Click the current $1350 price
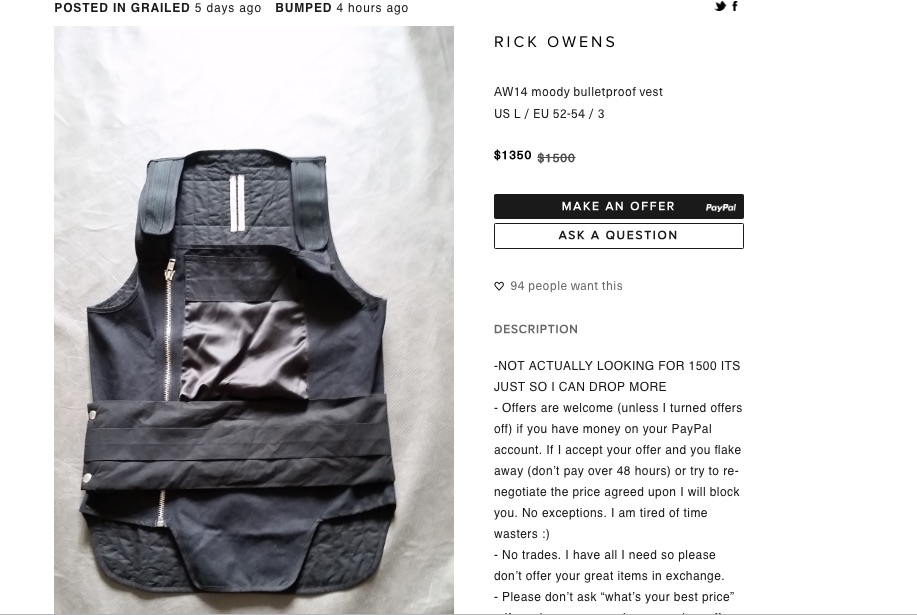Screen dimensions: 917x615 click(x=513, y=155)
